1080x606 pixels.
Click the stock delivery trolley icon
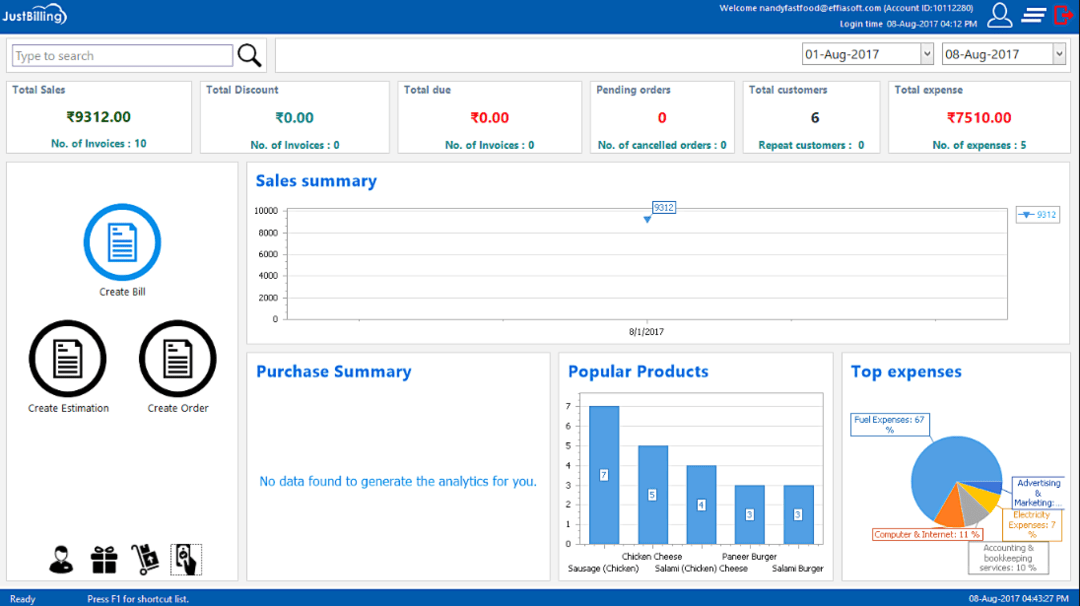pos(145,558)
